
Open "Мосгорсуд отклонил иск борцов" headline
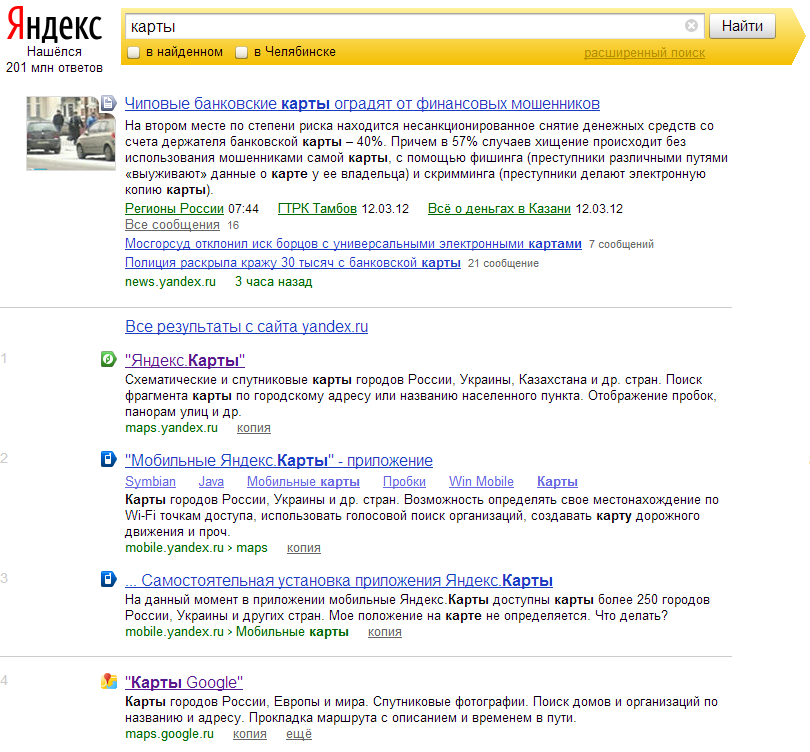pos(353,243)
